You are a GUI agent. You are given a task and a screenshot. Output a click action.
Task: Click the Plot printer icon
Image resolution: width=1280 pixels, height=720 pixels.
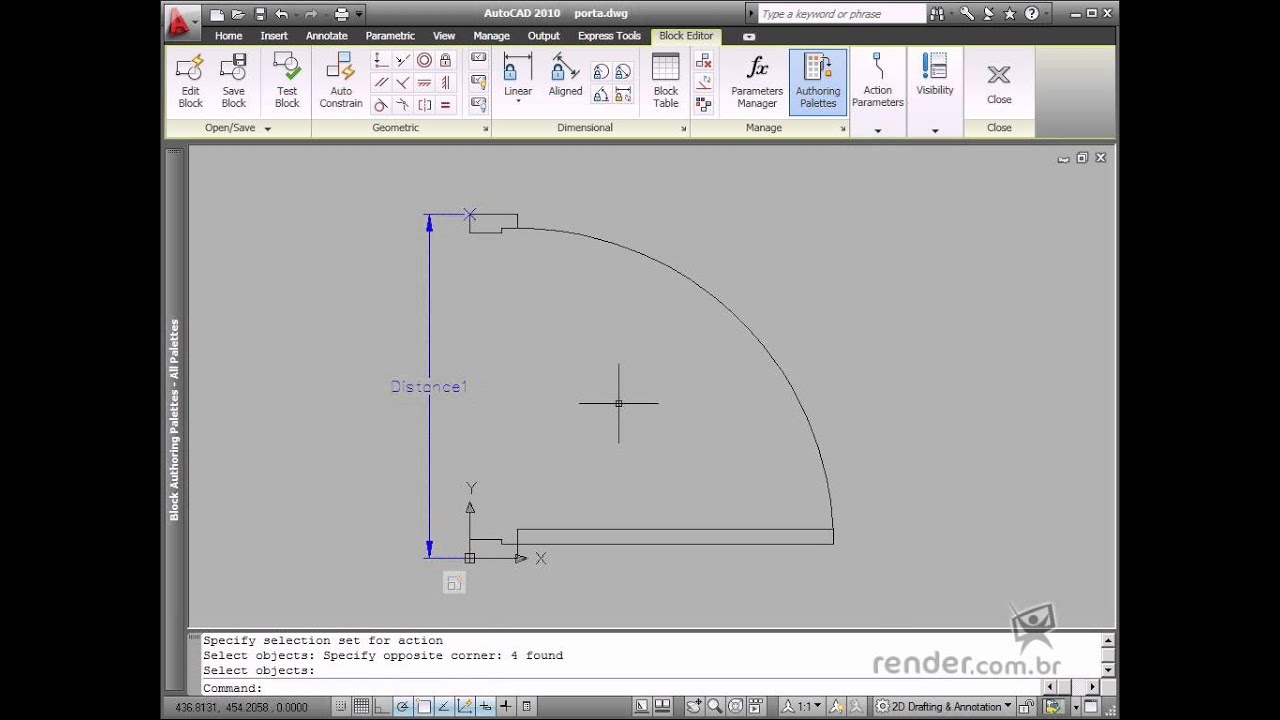click(x=342, y=14)
